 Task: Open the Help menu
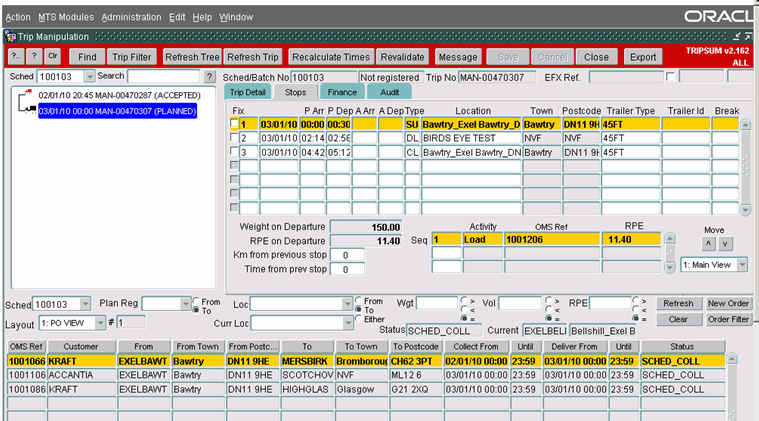pos(202,17)
